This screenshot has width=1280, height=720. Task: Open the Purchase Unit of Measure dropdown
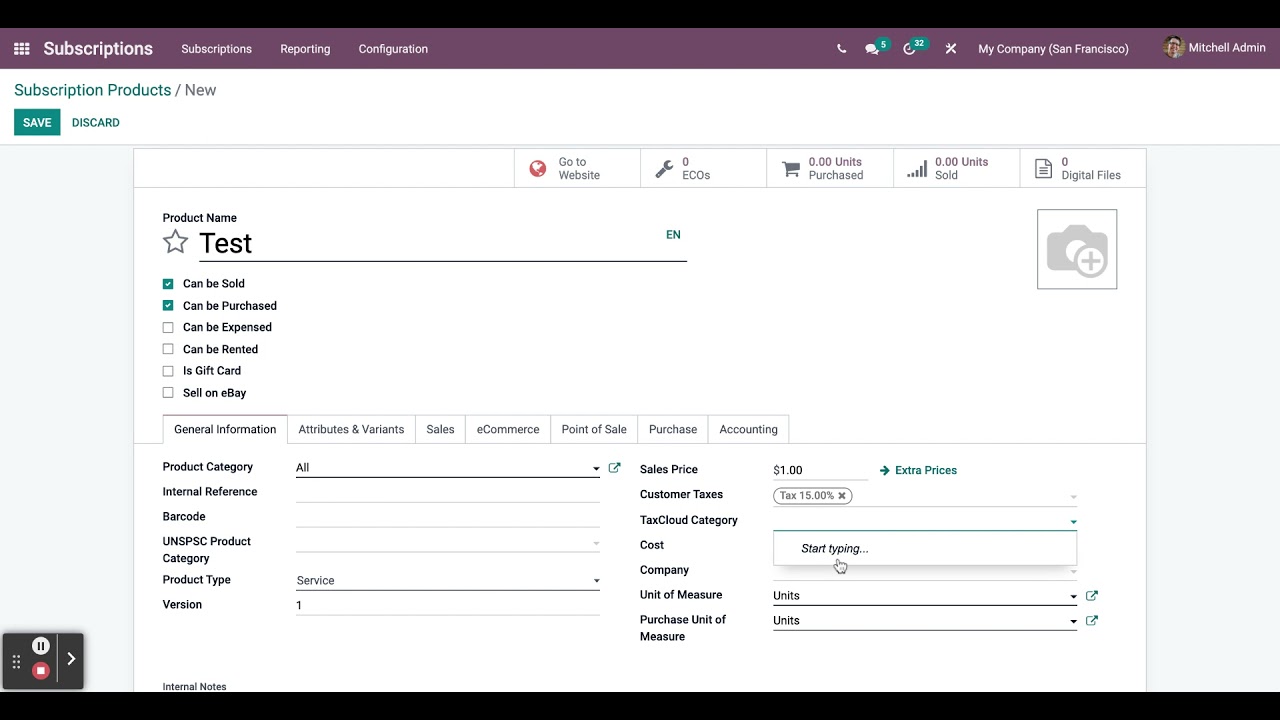(925, 621)
